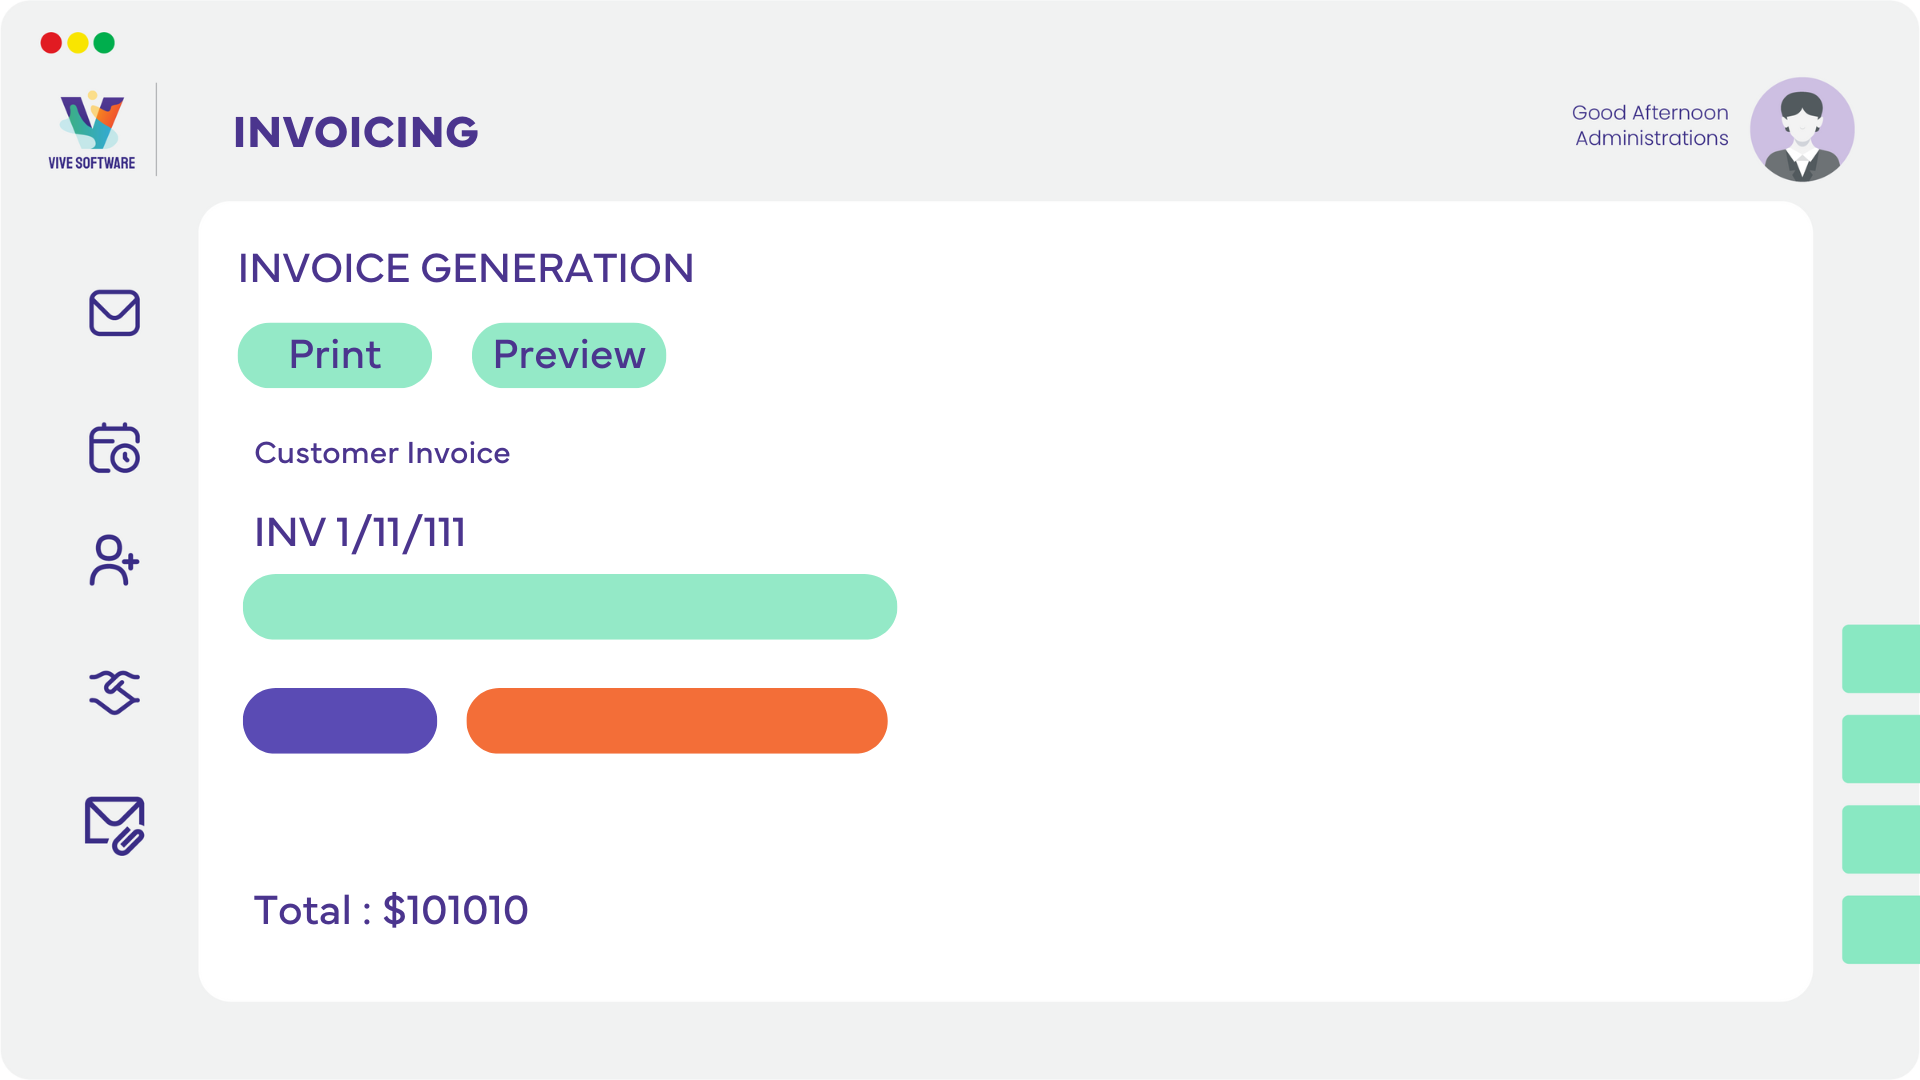This screenshot has width=1920, height=1080.
Task: Click the red window dot
Action: [51, 43]
